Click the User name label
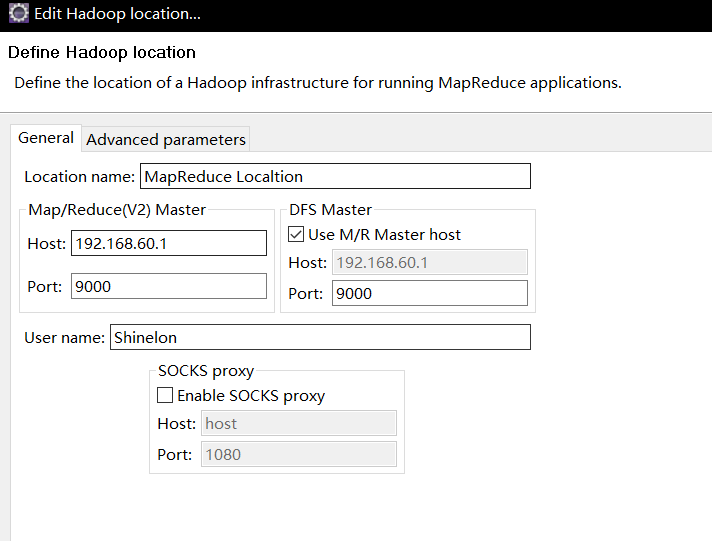 coord(64,338)
